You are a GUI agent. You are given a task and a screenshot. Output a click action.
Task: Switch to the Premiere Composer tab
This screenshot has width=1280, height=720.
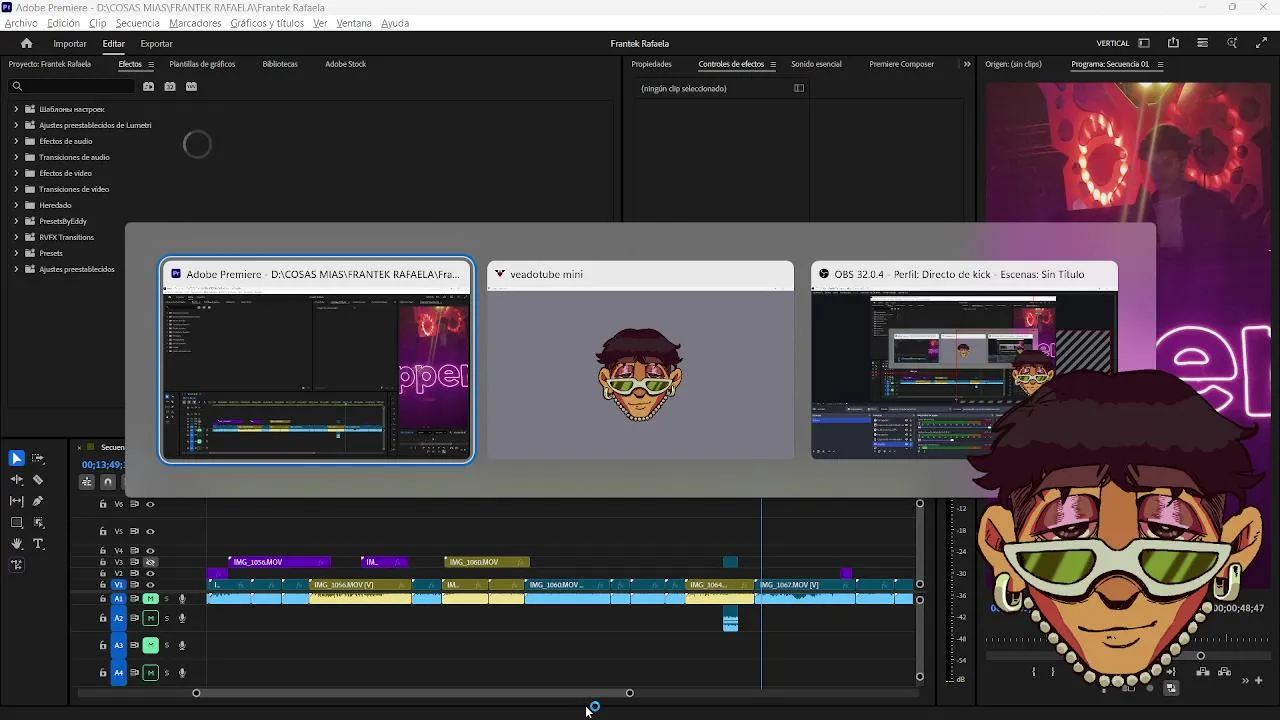[x=901, y=64]
